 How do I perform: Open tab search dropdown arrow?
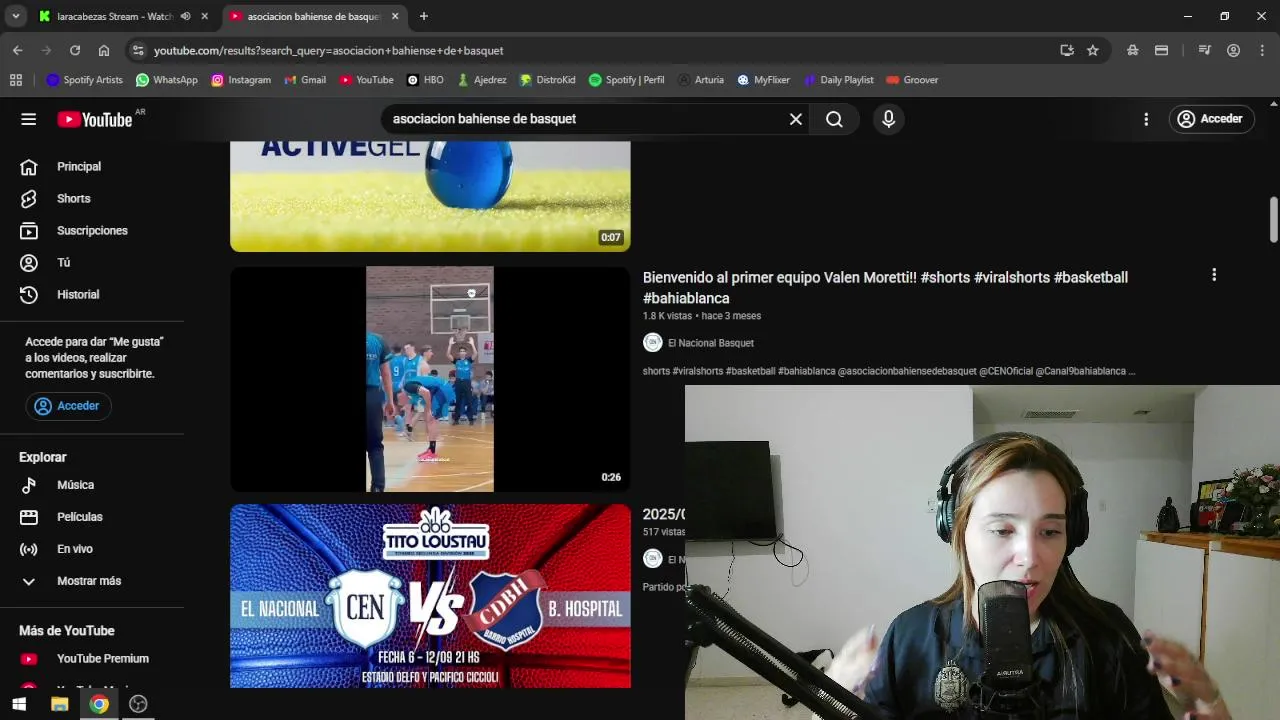pyautogui.click(x=15, y=17)
